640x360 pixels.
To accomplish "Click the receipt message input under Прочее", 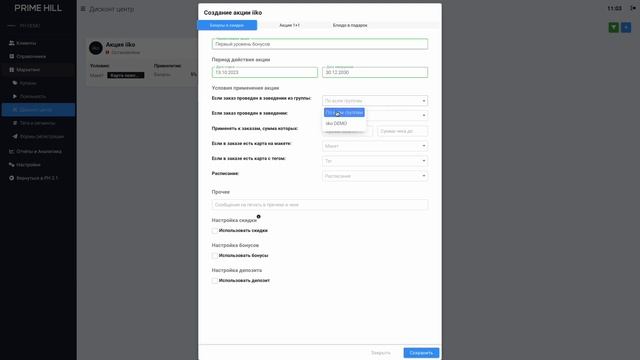I will (320, 204).
